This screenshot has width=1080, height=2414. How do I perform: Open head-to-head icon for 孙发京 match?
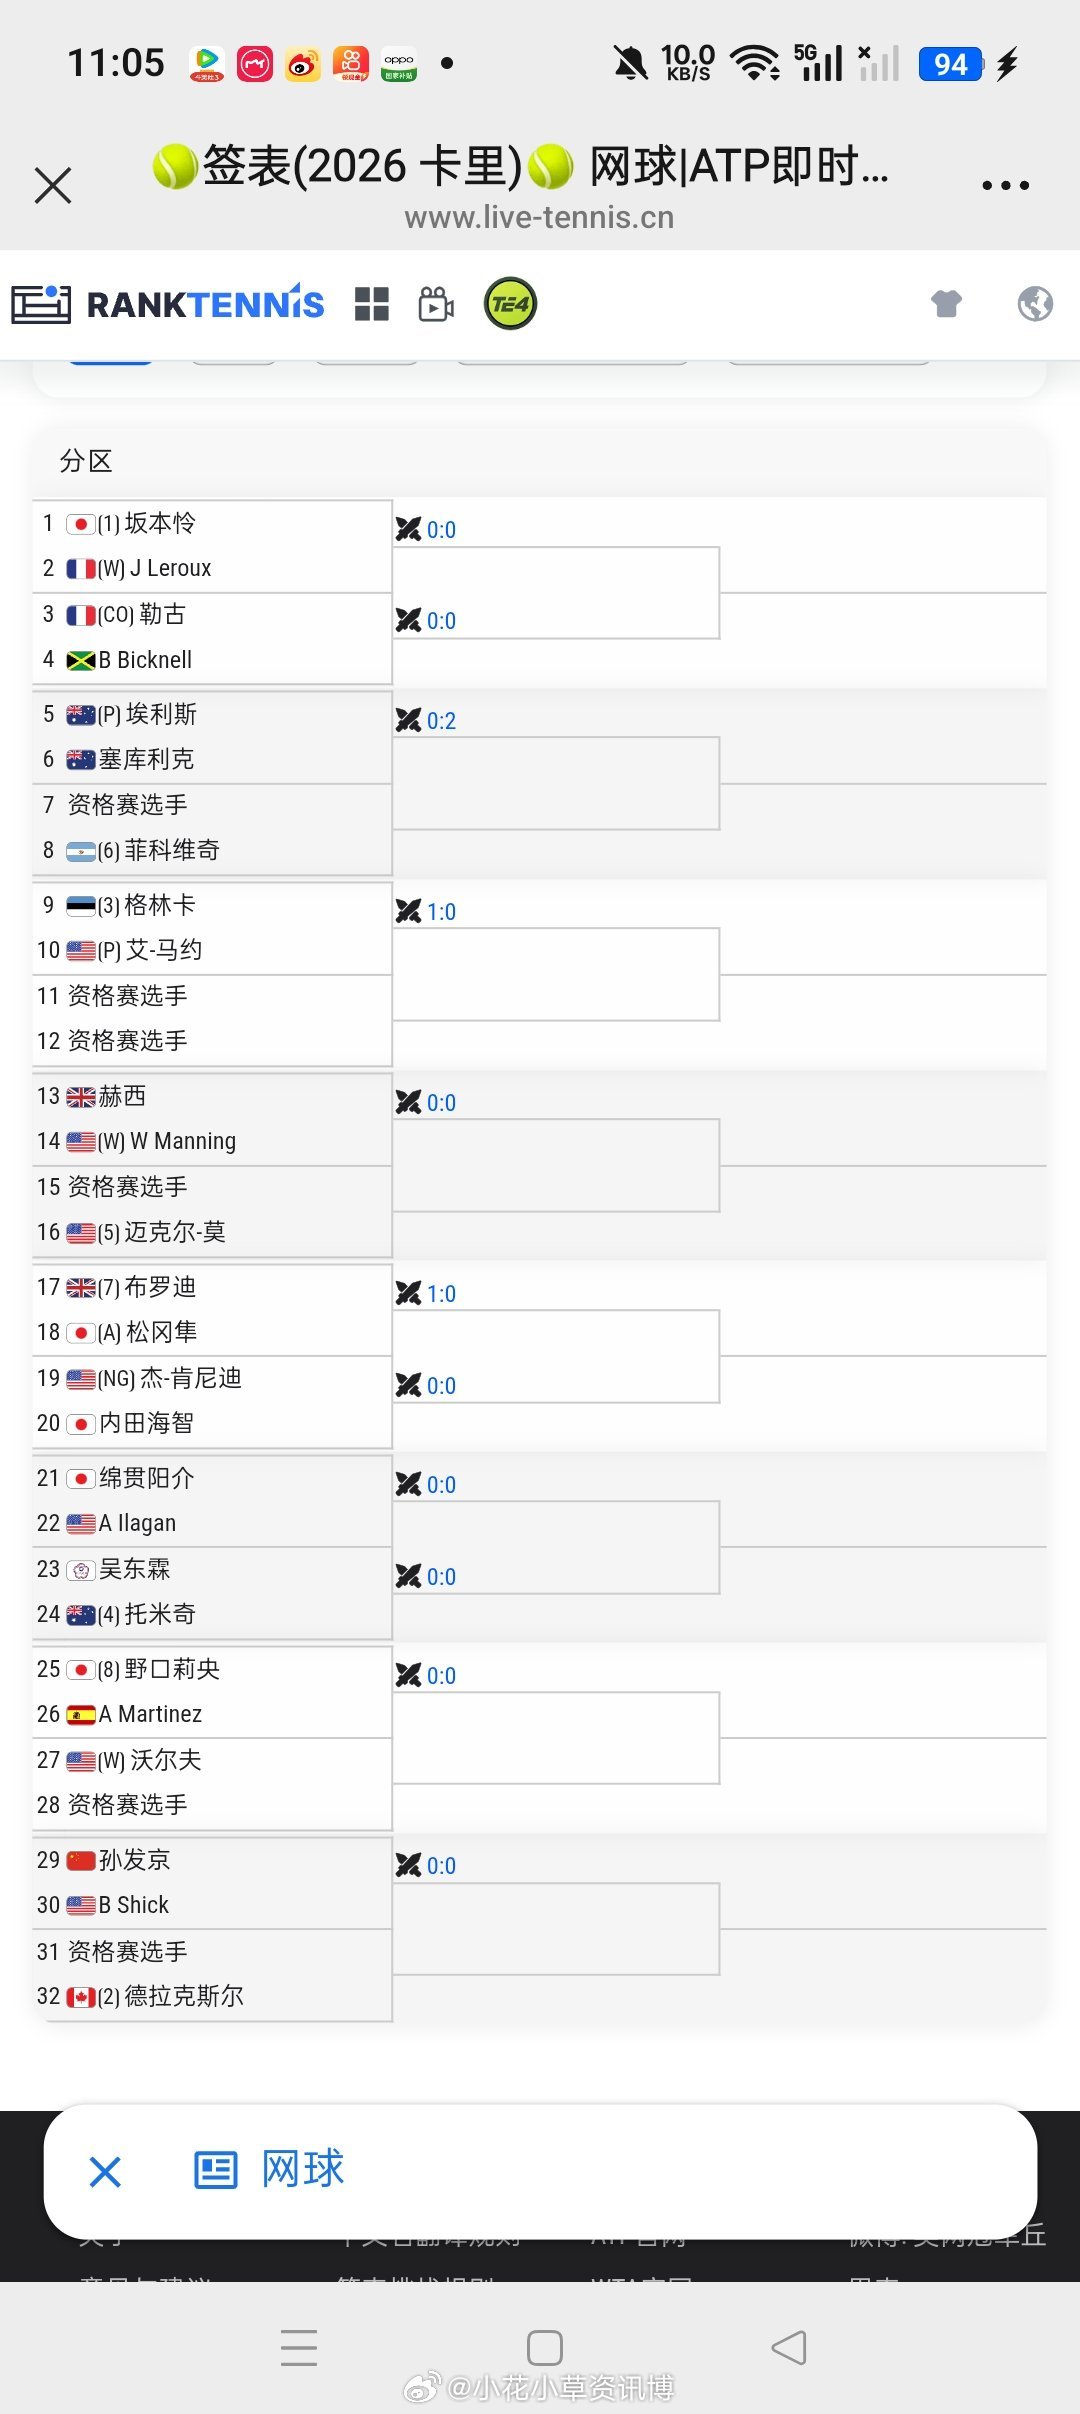408,1865
